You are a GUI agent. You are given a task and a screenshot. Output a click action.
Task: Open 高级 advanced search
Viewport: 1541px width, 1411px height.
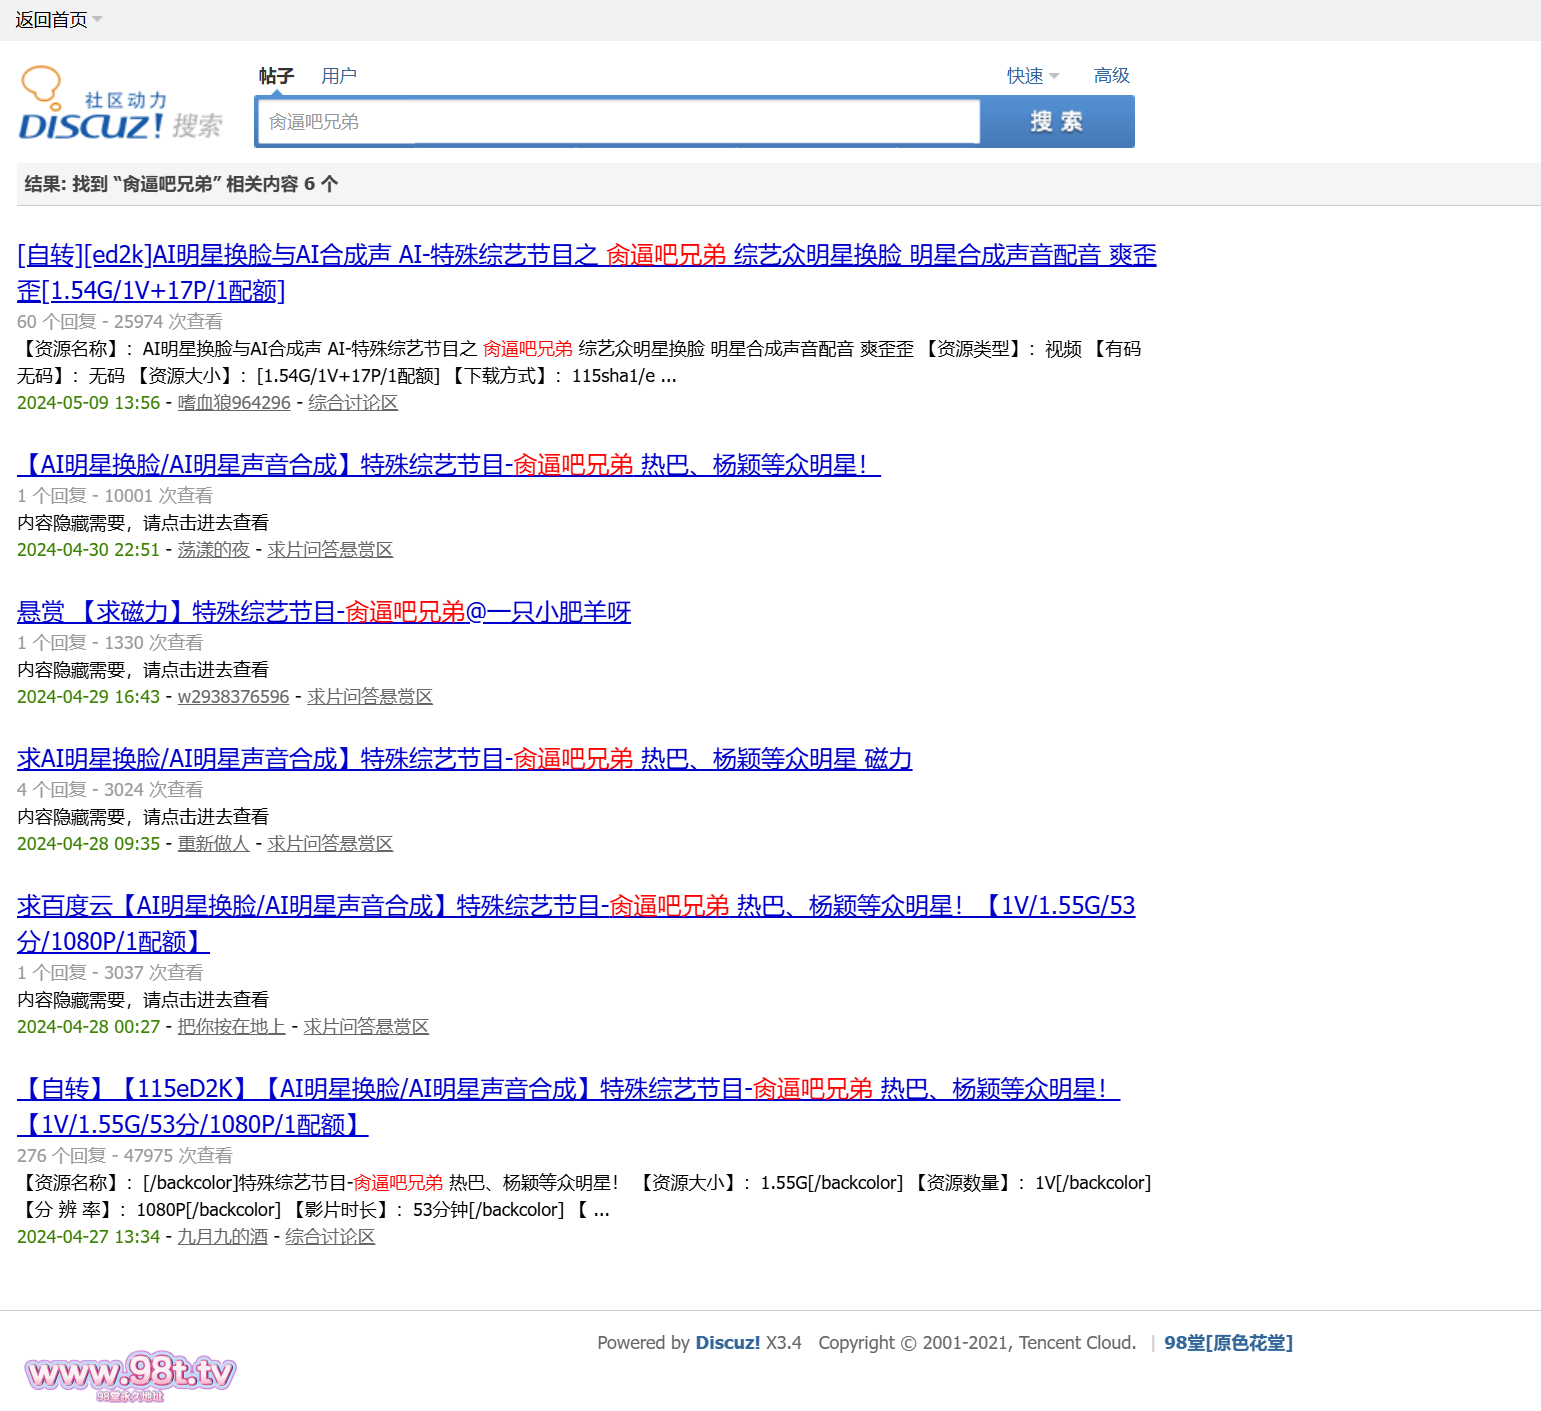click(x=1111, y=76)
